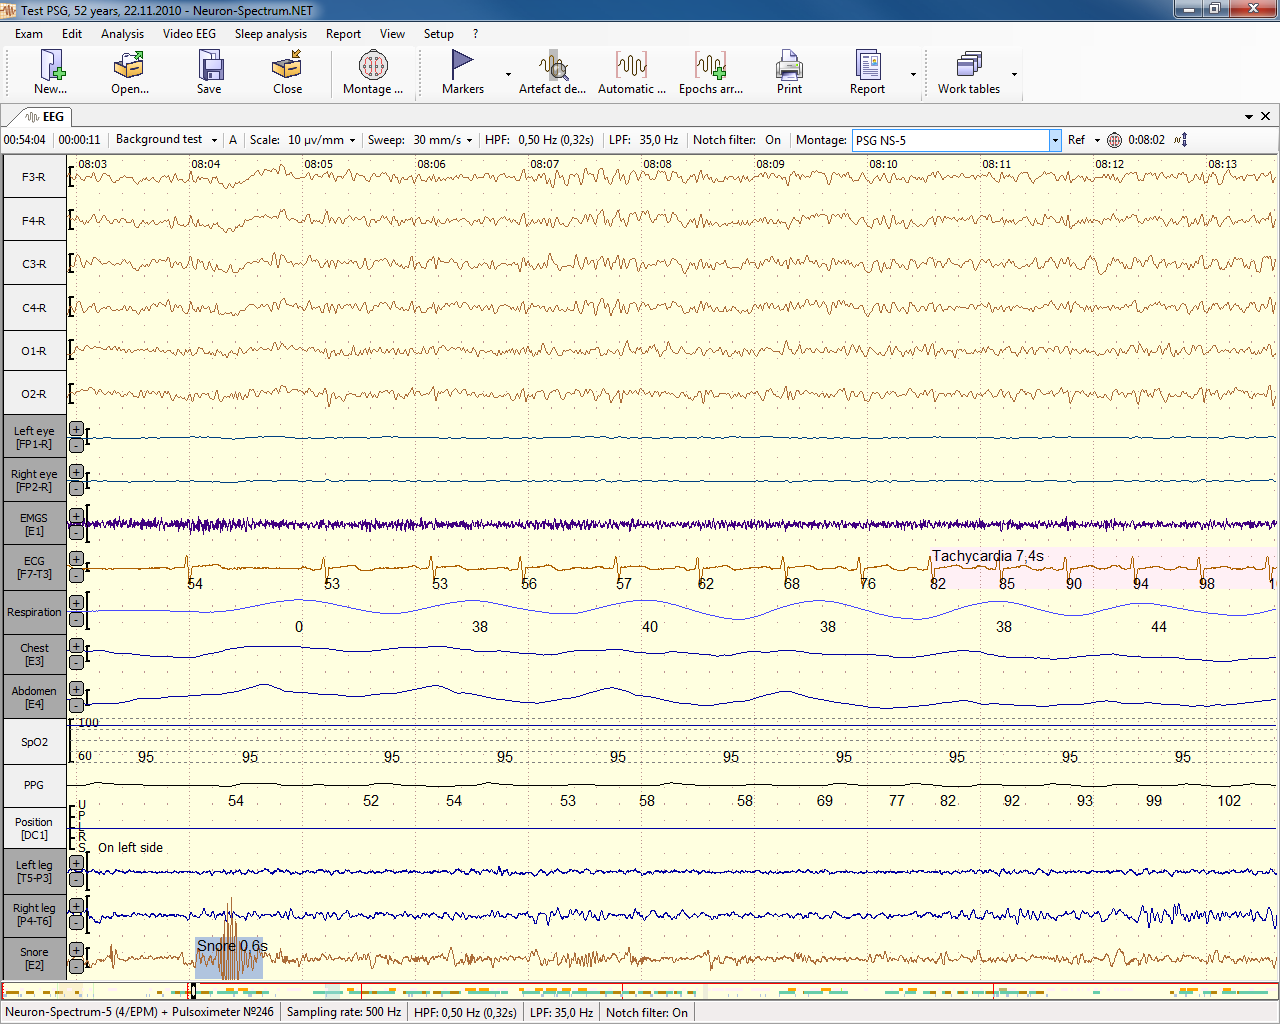Toggle Notch filter On setting
The width and height of the screenshot is (1280, 1024).
(737, 140)
